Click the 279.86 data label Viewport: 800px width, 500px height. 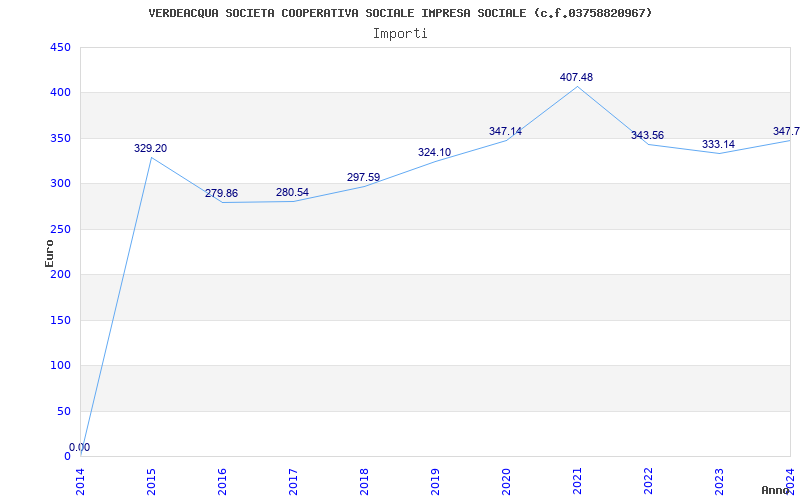click(x=221, y=193)
